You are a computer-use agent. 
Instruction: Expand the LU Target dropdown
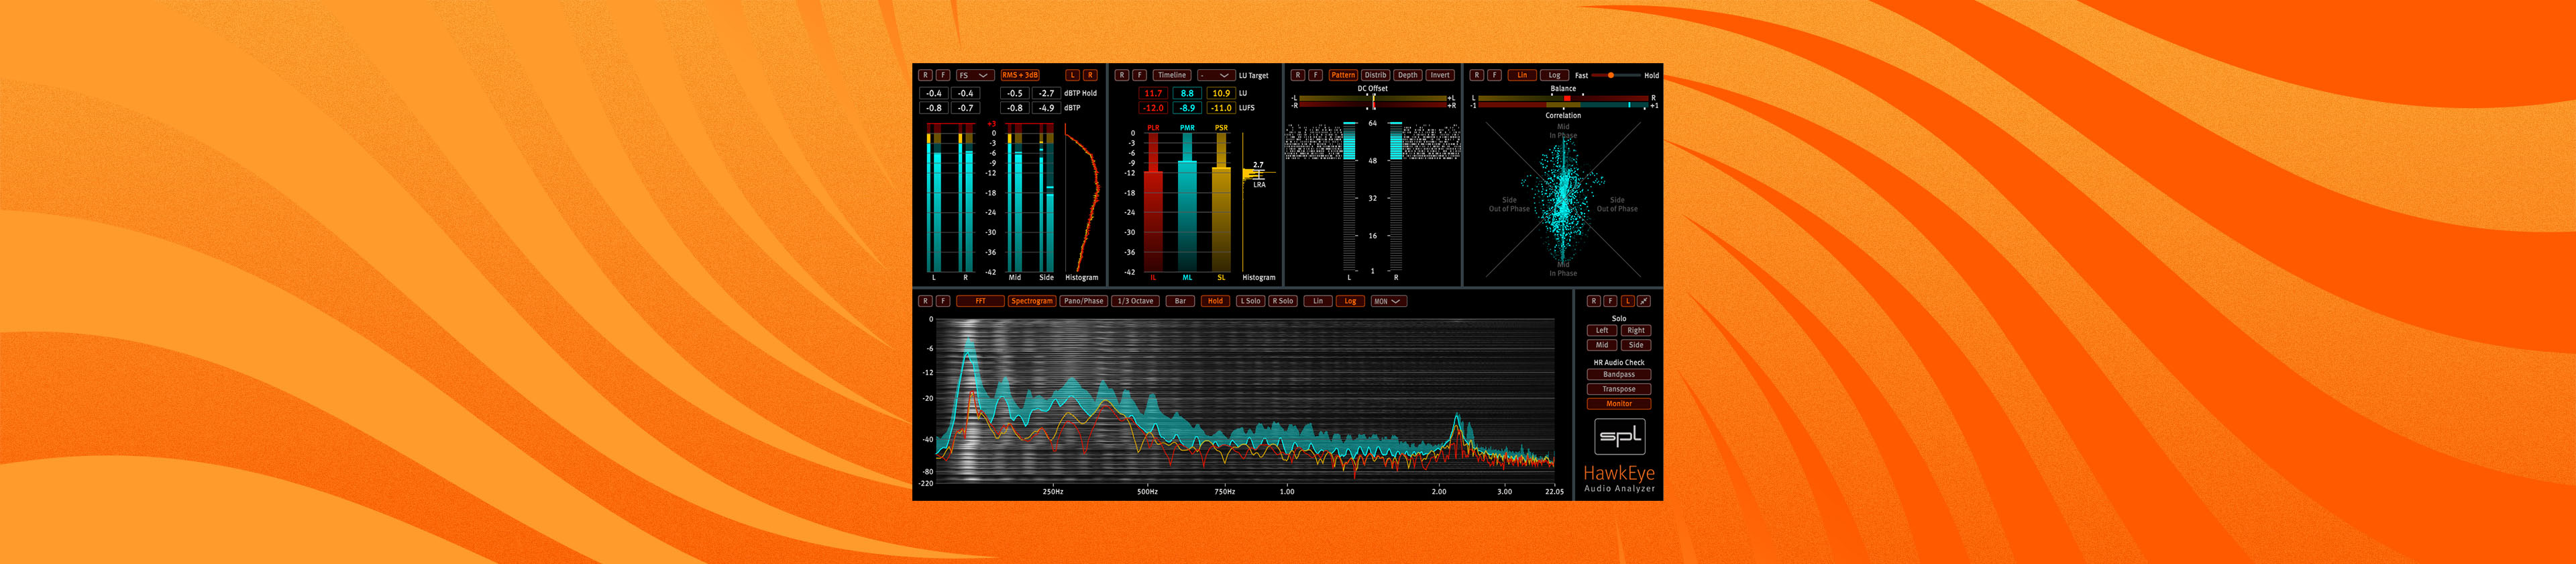[x=1215, y=75]
